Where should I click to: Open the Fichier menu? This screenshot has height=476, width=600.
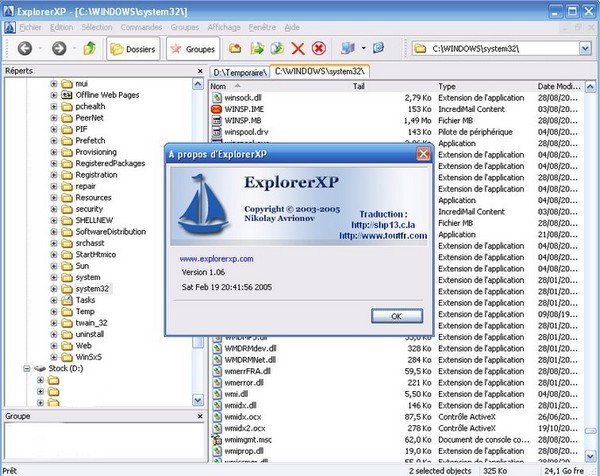pyautogui.click(x=31, y=27)
